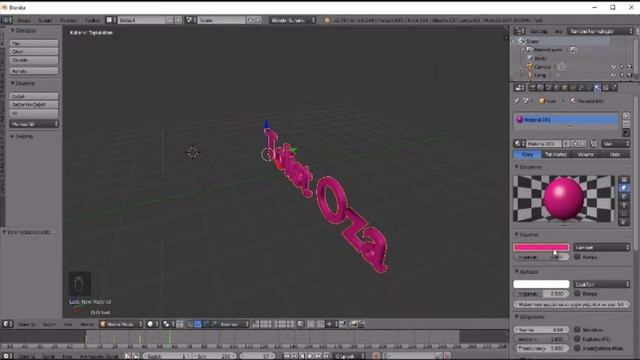Pin the properties context with pin icon
This screenshot has width=640, height=360.
point(517,100)
